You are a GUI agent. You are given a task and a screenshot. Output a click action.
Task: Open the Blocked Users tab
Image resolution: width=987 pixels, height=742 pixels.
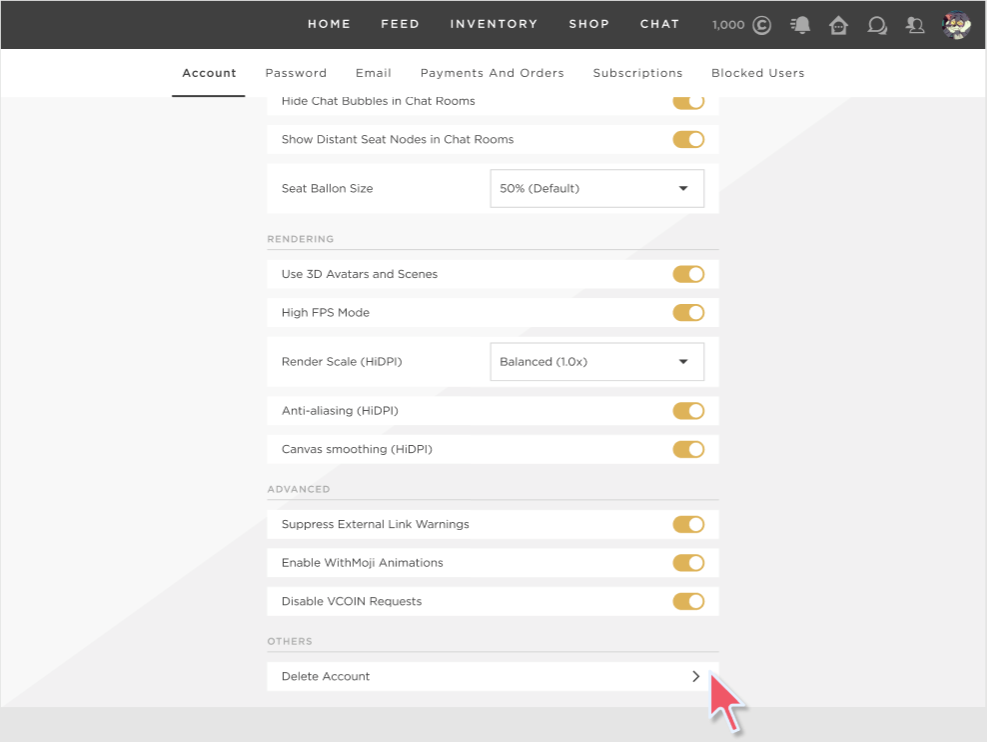[757, 72]
